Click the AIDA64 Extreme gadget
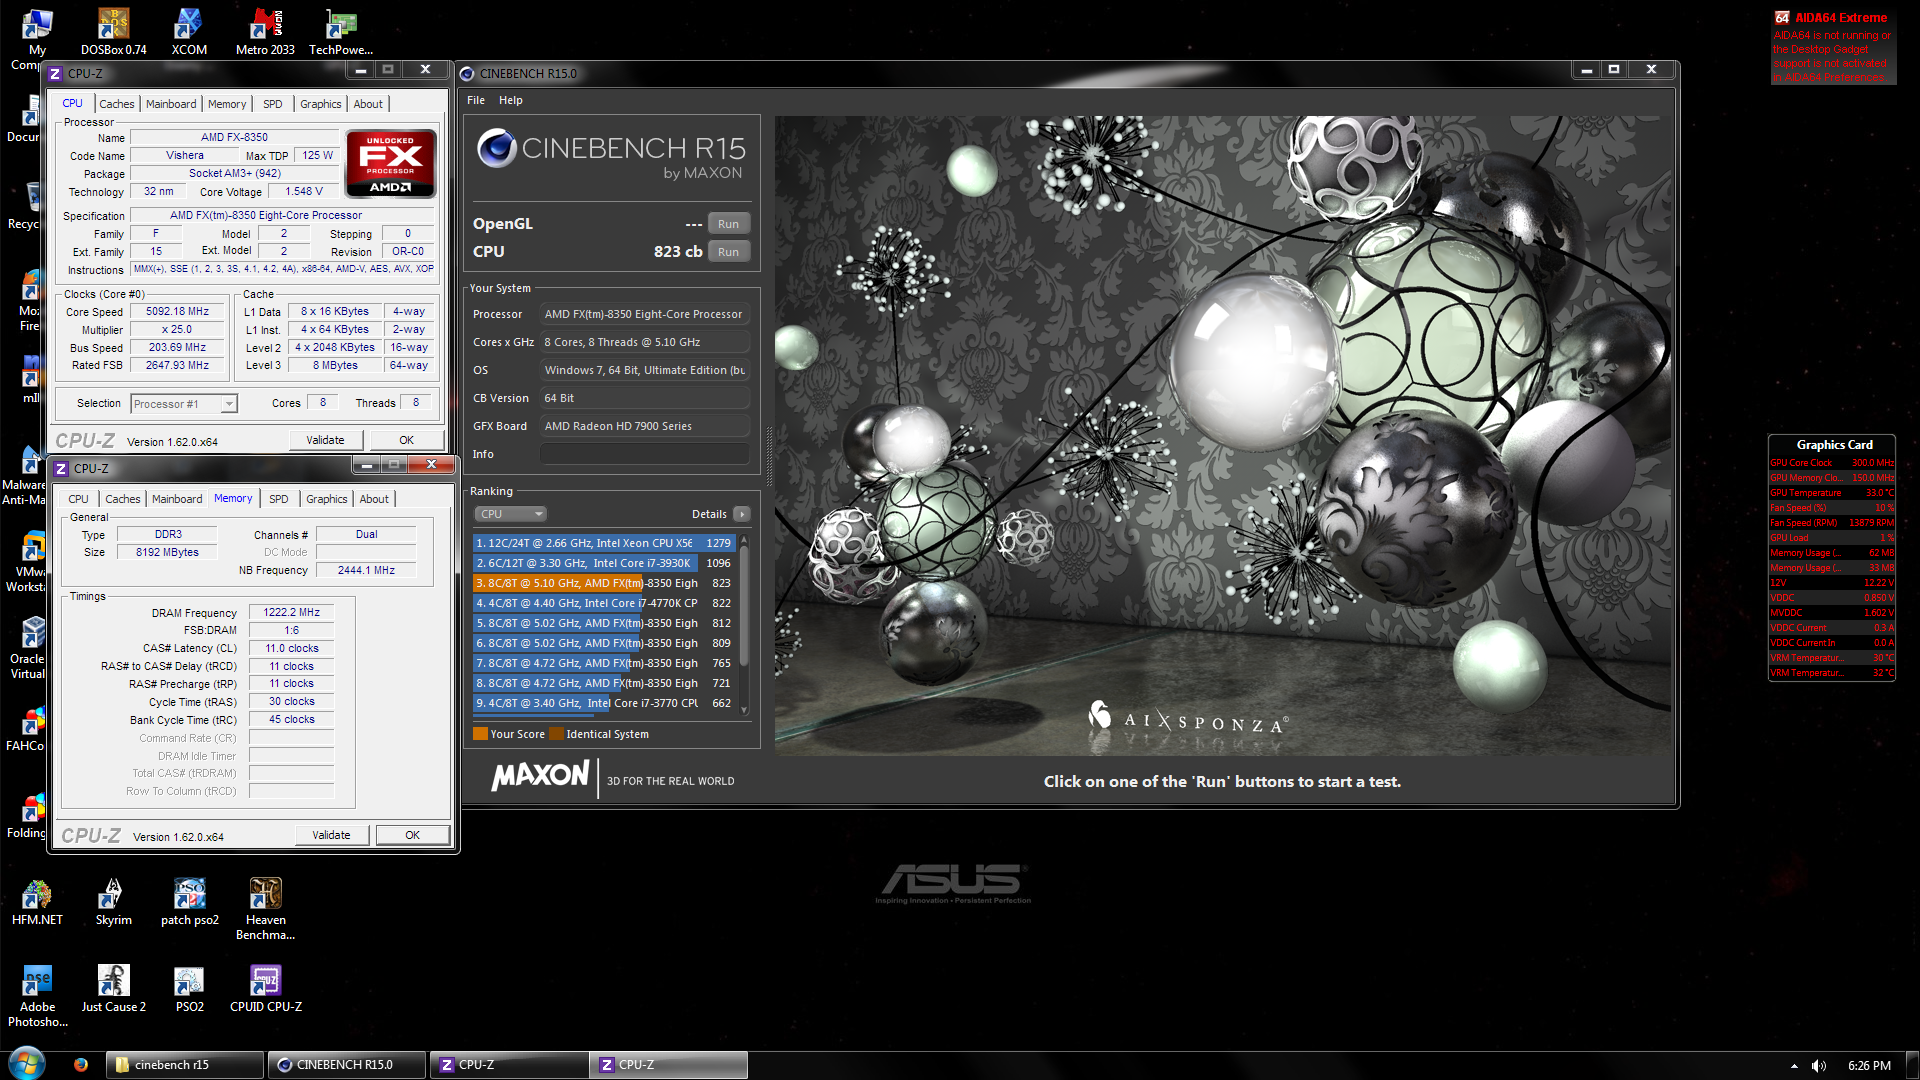Screen dimensions: 1920x1080 [x=1833, y=47]
